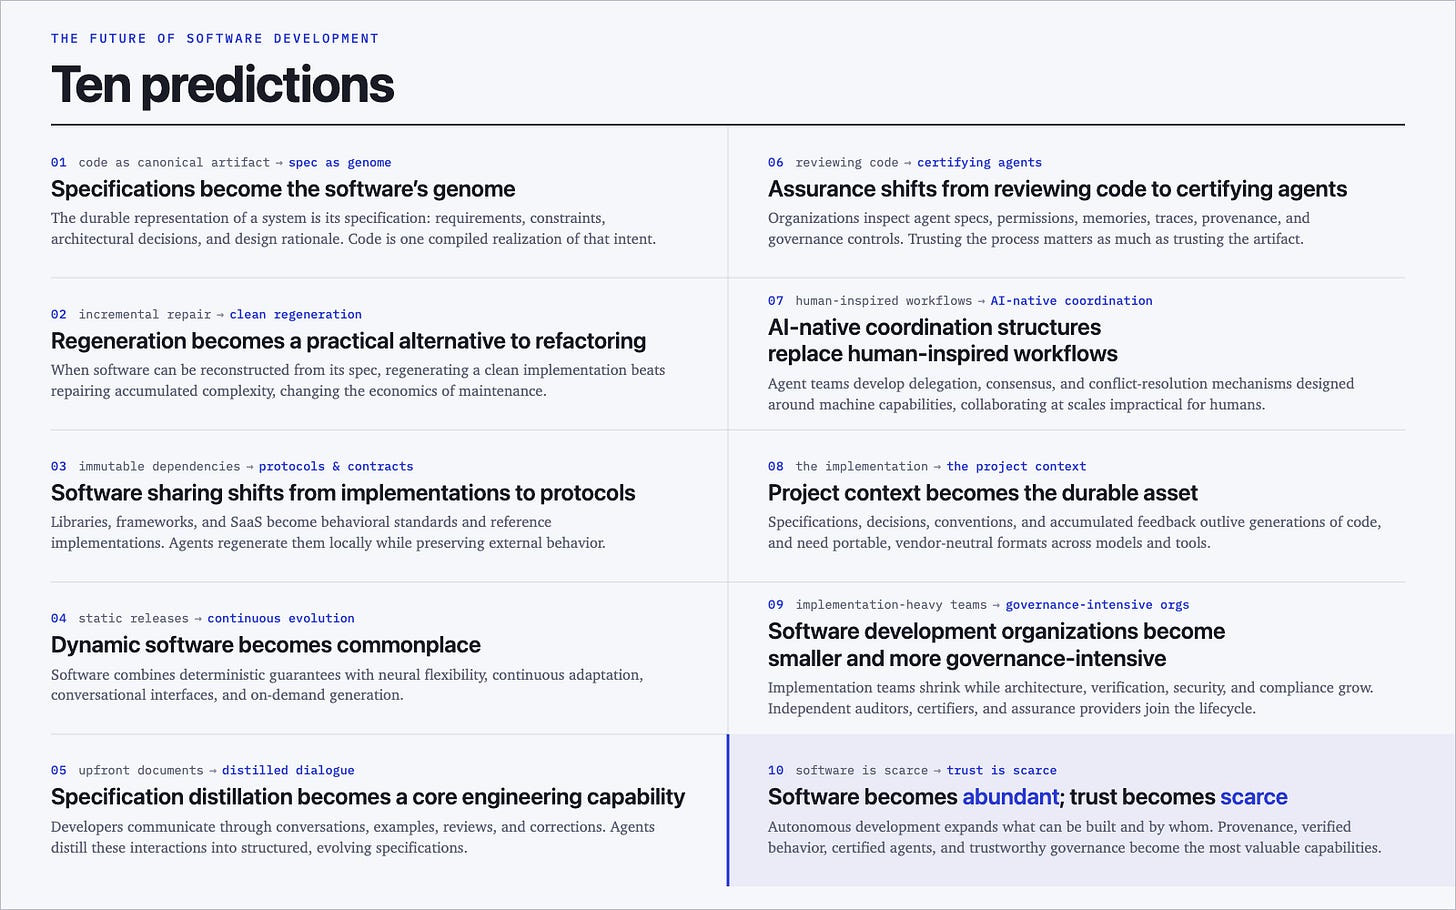
Task: Click the number '10' of the highlighted card
Action: pyautogui.click(x=776, y=770)
